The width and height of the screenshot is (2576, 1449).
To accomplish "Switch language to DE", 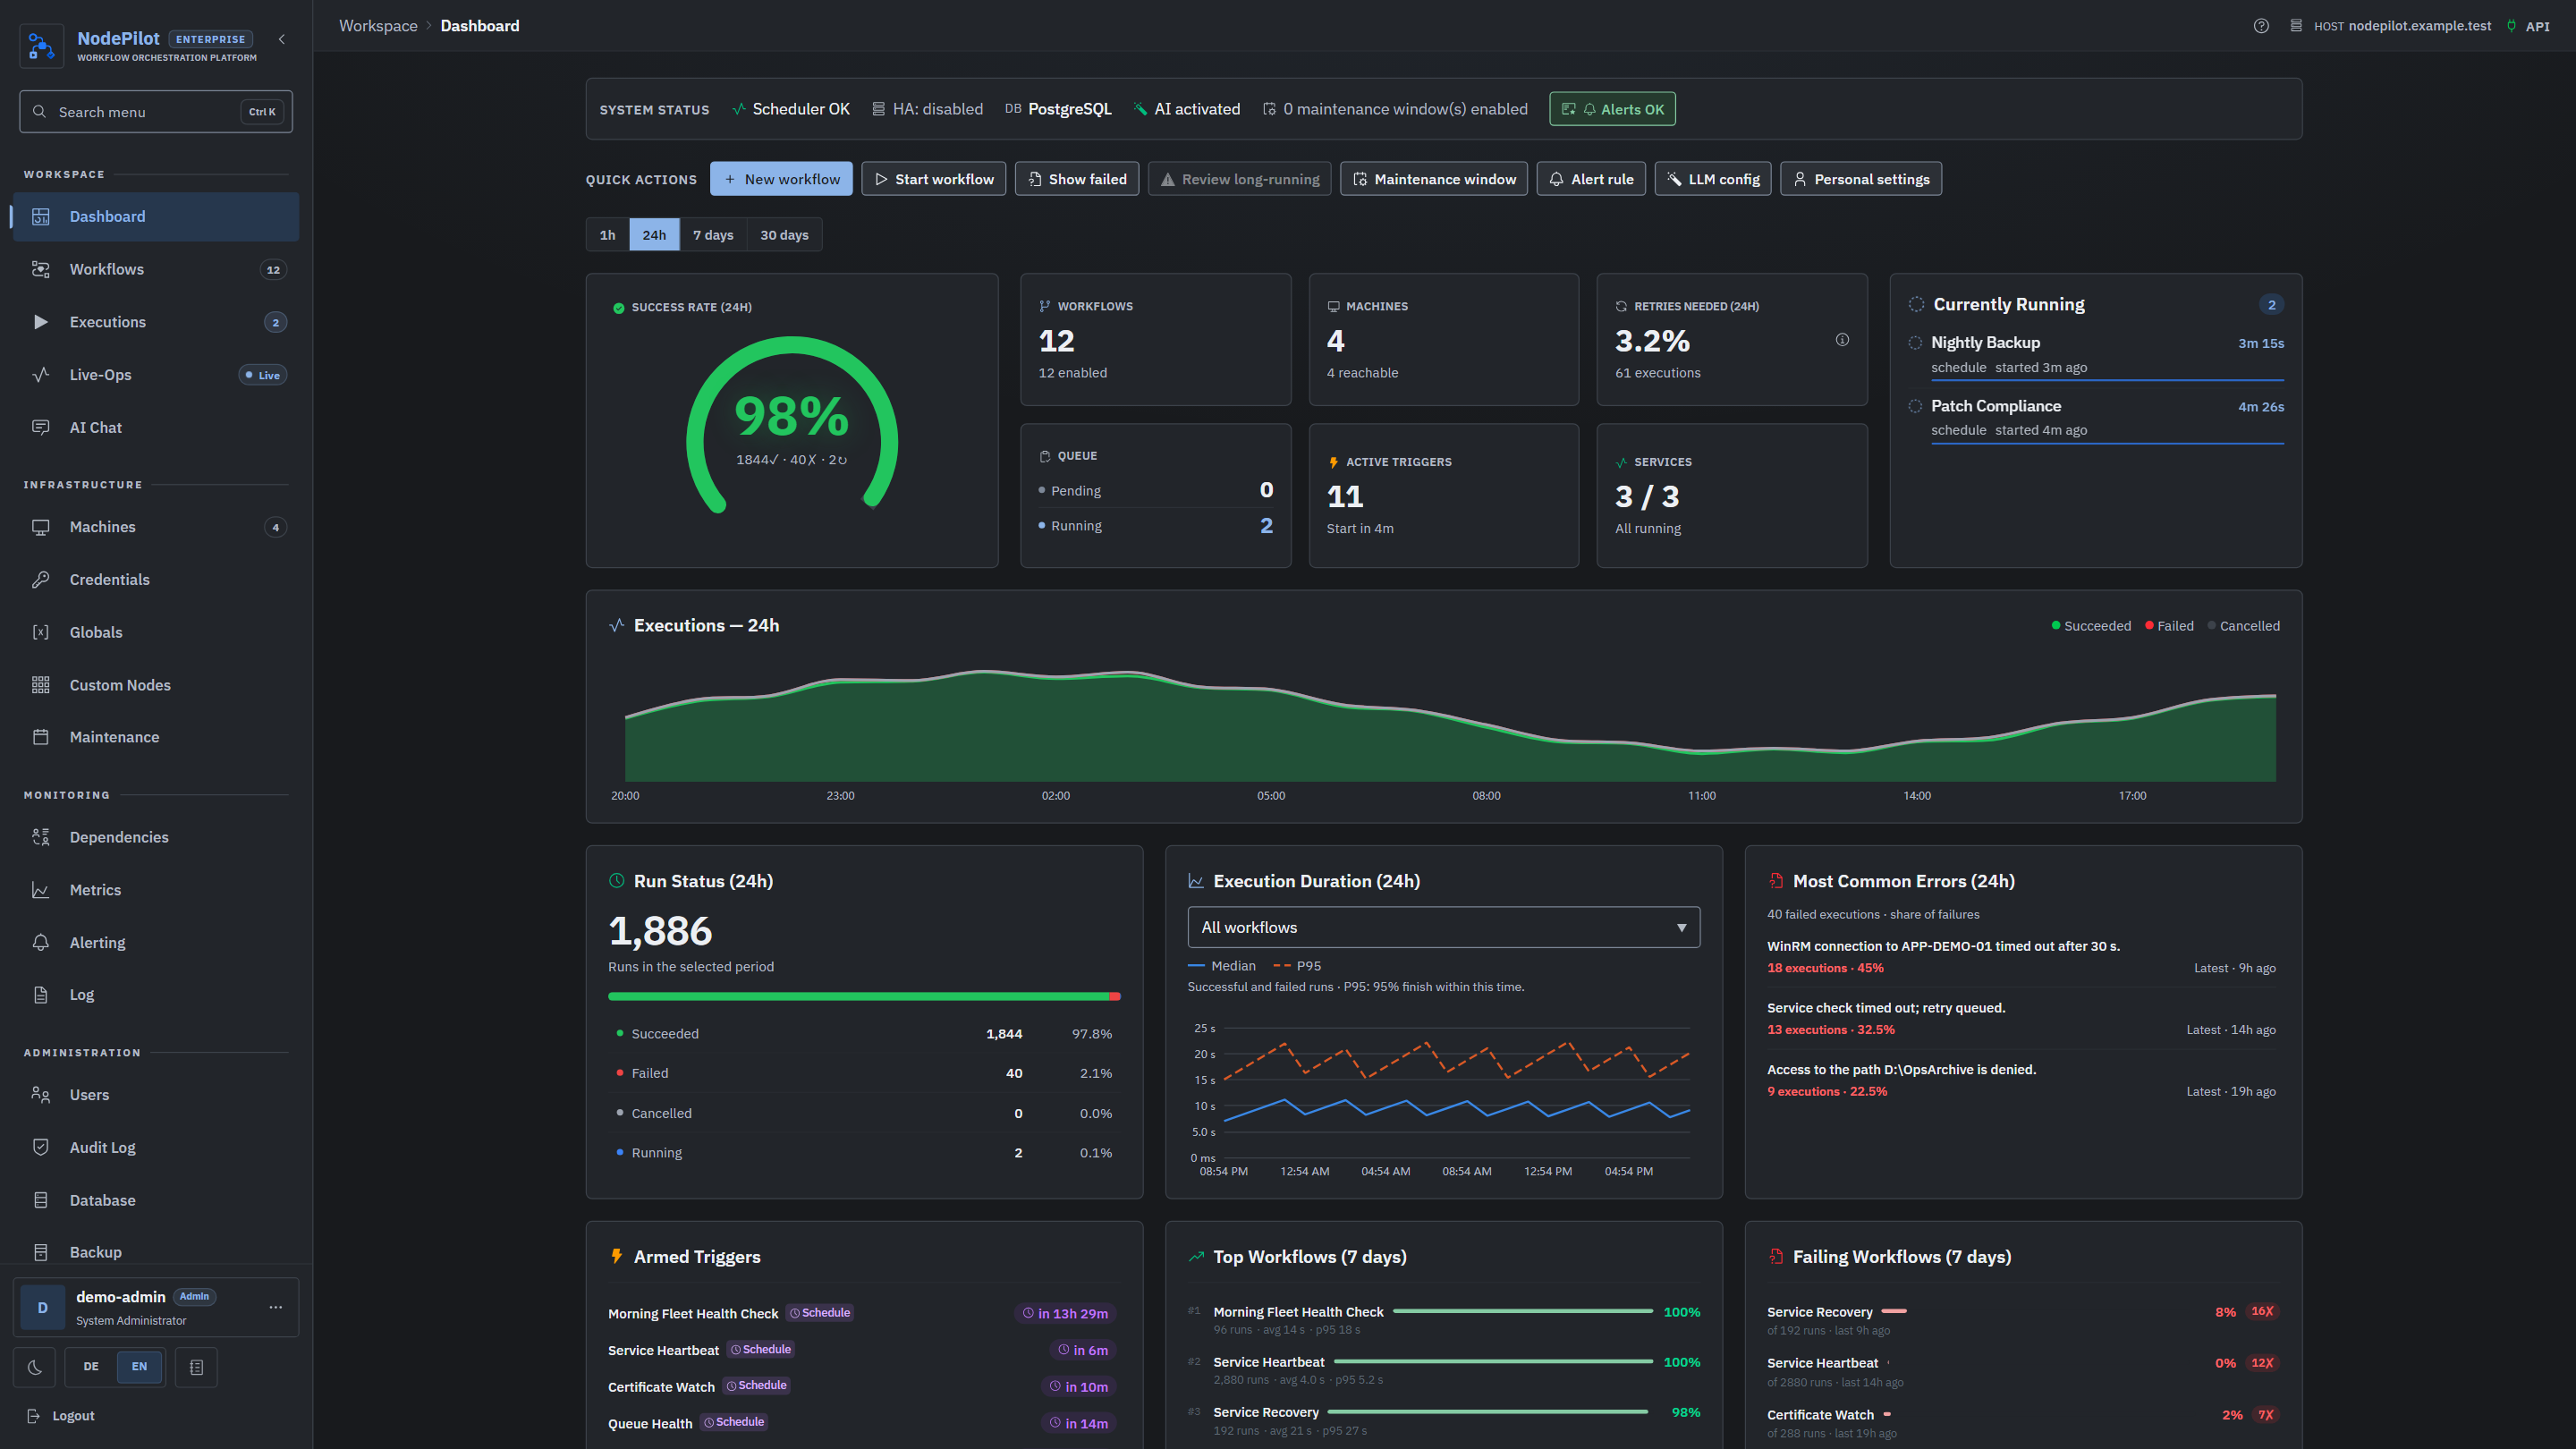I will pyautogui.click(x=91, y=1367).
